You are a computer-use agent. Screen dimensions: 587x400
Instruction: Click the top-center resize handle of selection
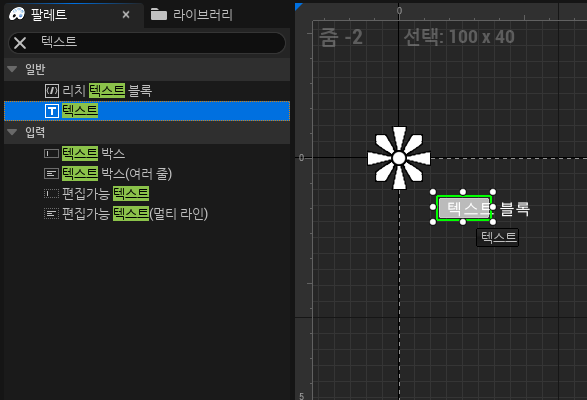pyautogui.click(x=463, y=192)
